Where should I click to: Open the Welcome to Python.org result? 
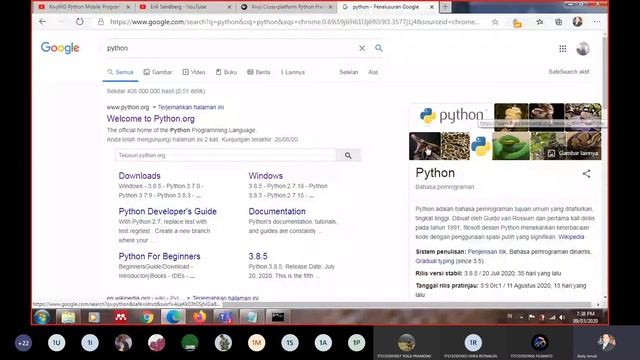[x=151, y=119]
